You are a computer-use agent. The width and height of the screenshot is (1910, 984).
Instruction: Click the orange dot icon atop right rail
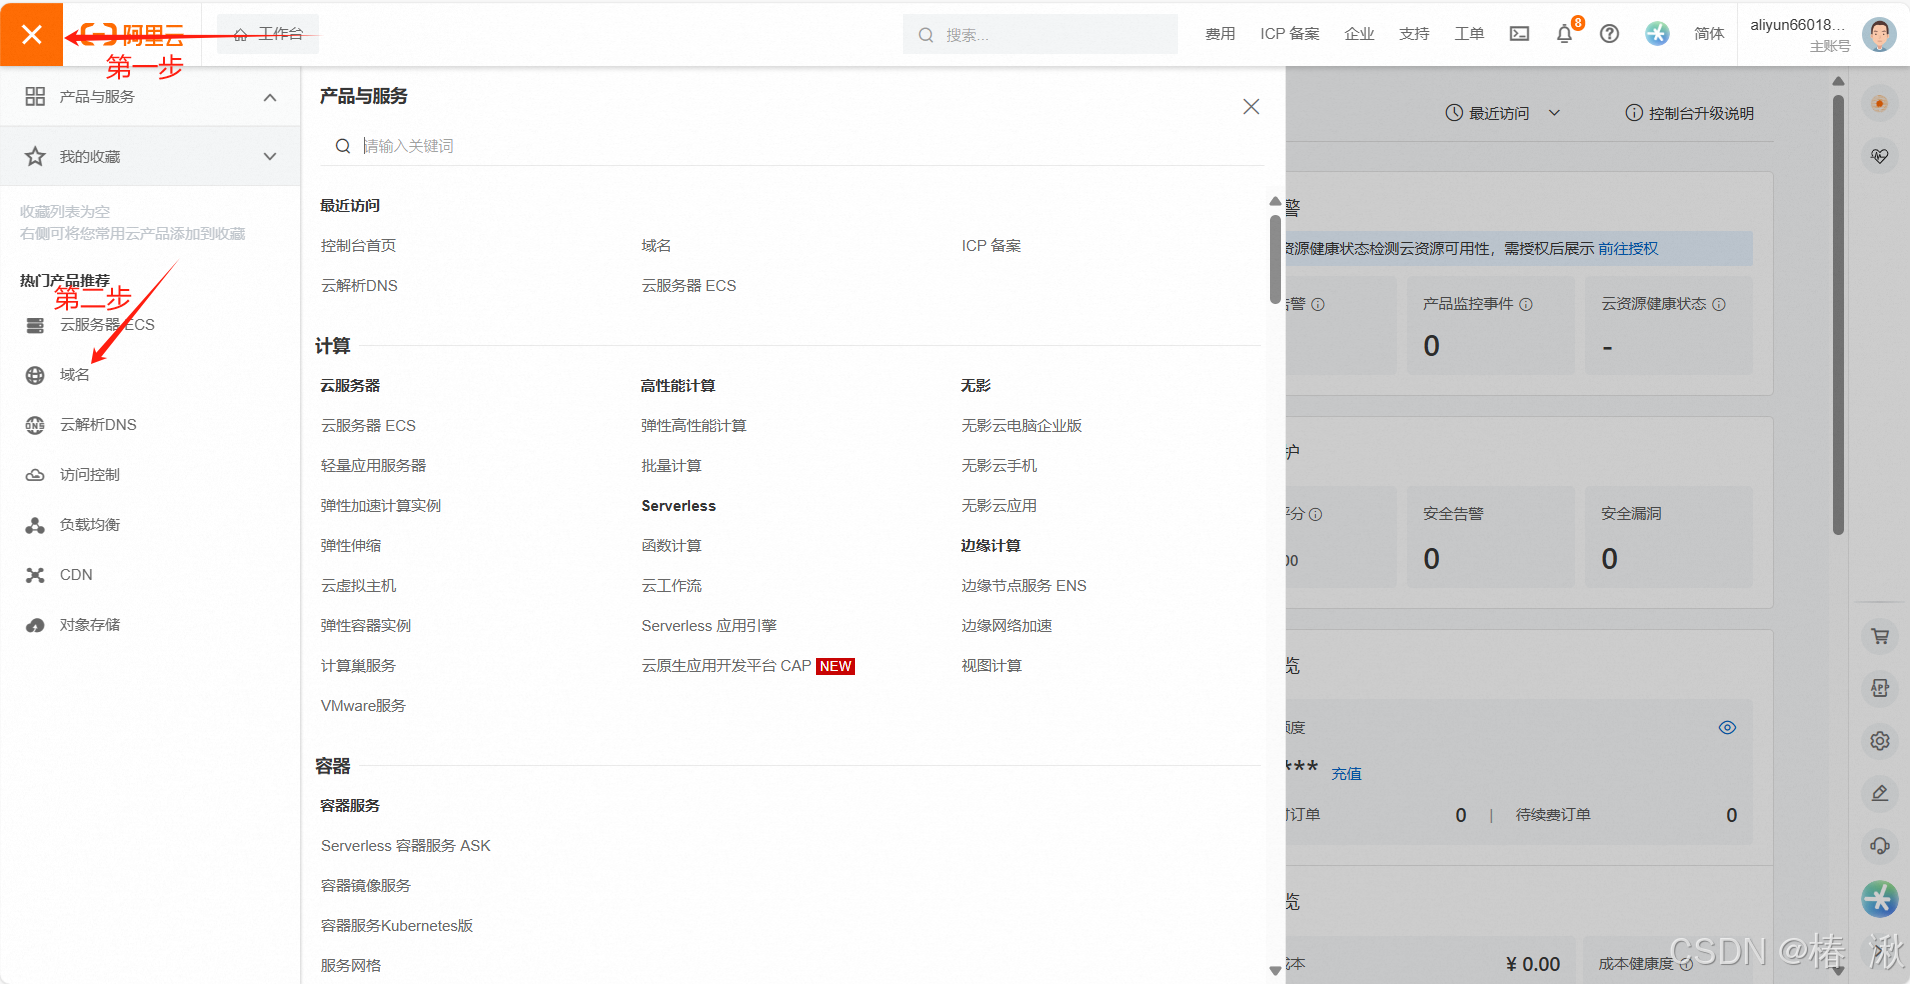click(1880, 103)
